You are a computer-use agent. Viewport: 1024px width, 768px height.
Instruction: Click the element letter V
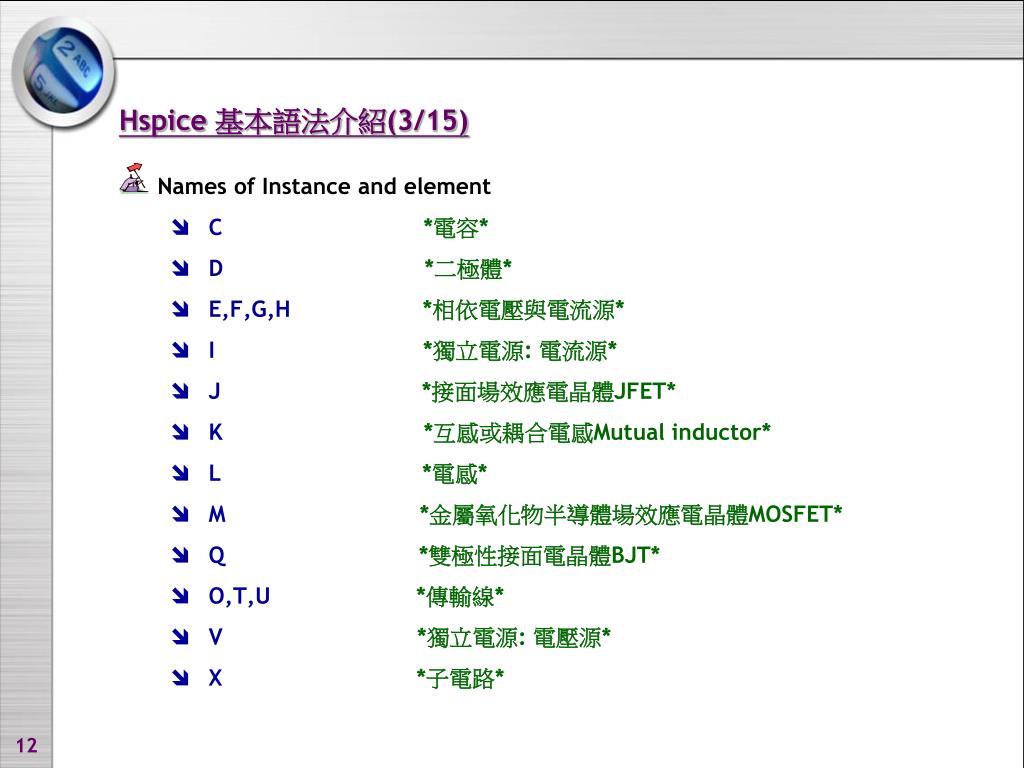[x=216, y=637]
